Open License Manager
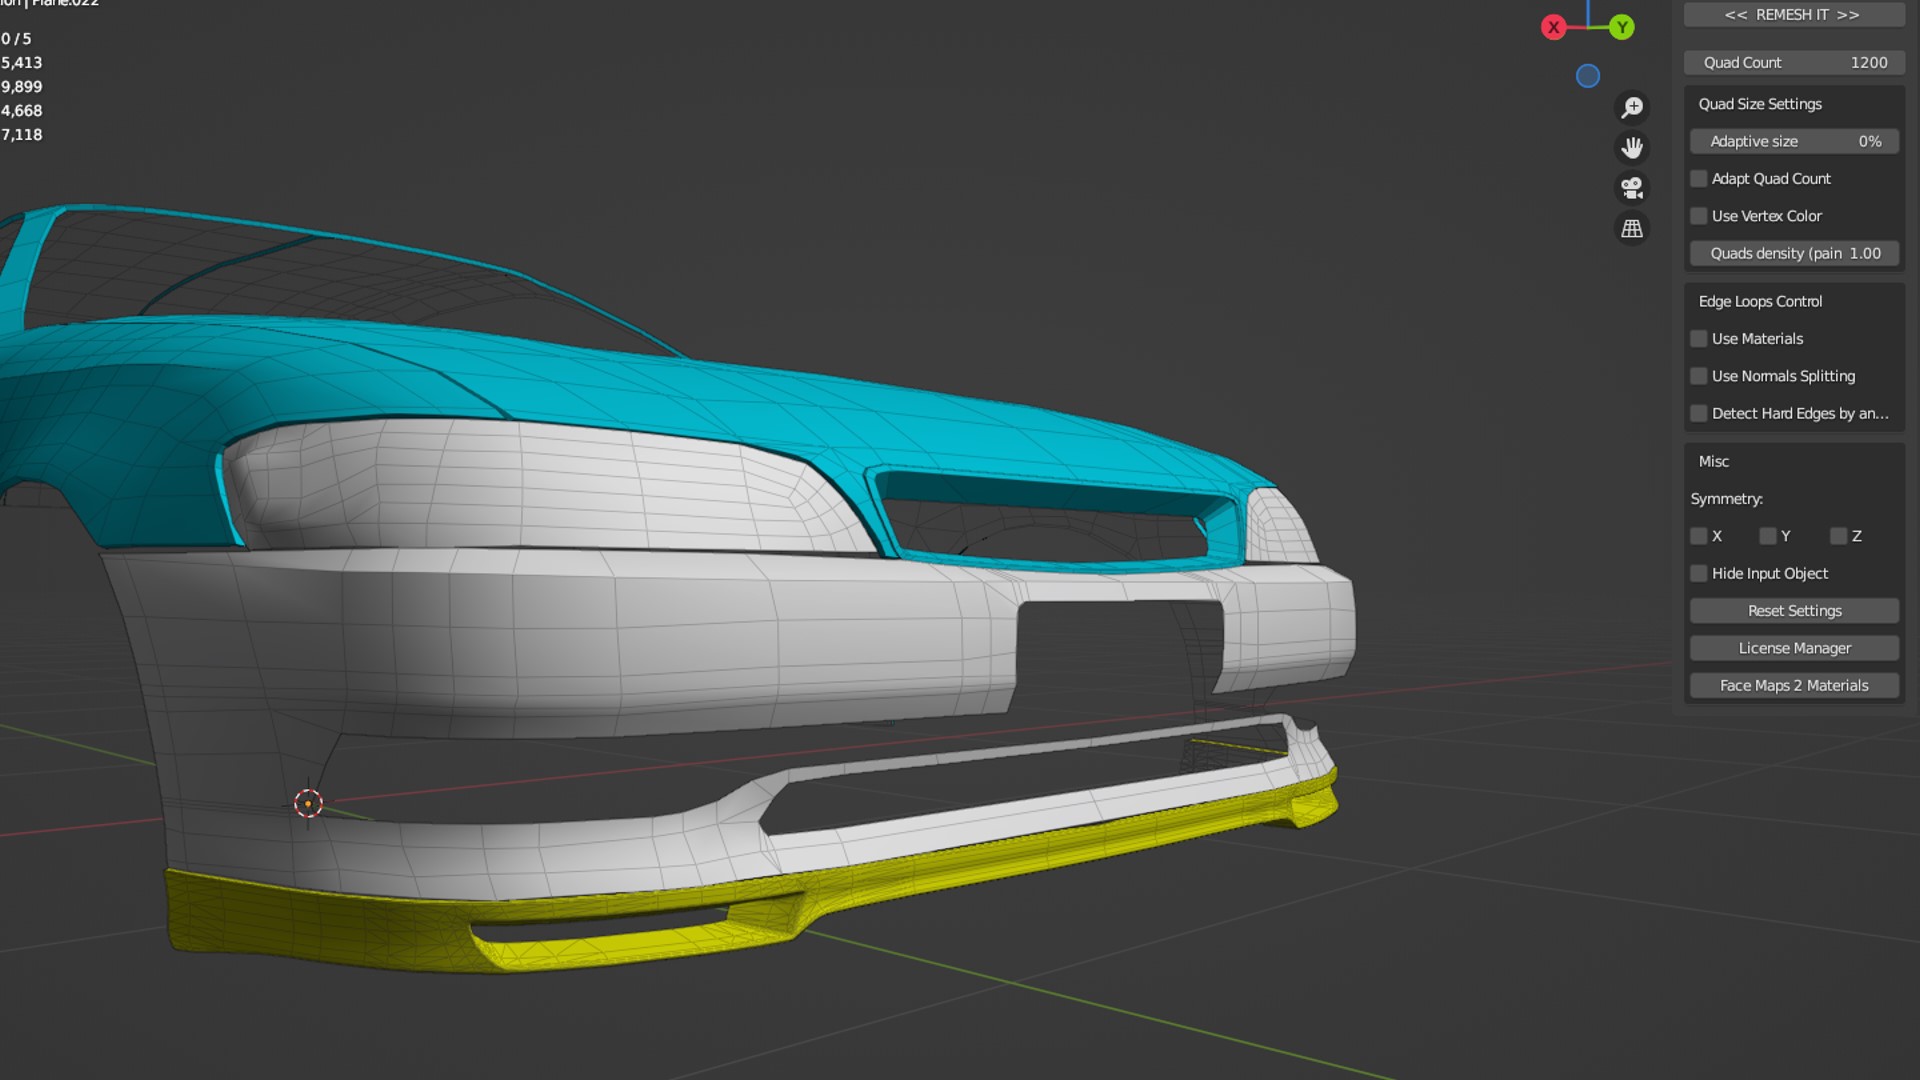The width and height of the screenshot is (1920, 1080). tap(1794, 648)
